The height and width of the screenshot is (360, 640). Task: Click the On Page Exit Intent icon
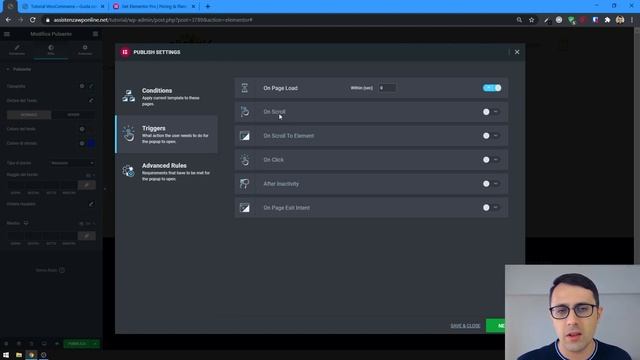[x=244, y=208]
